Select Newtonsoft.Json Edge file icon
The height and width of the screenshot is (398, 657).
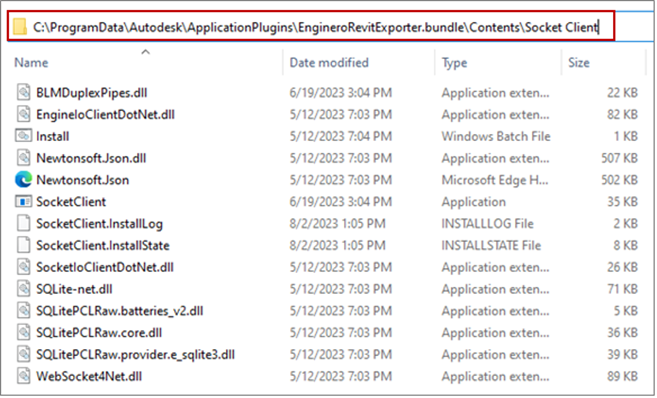tap(23, 179)
